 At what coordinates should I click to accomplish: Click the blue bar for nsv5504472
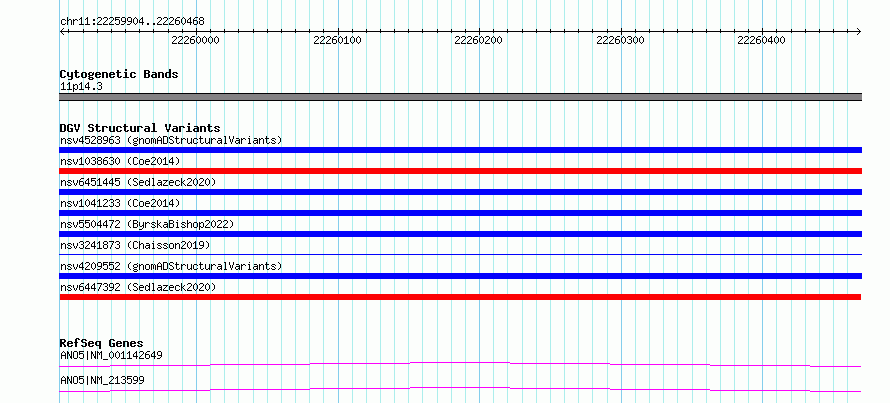(461, 234)
